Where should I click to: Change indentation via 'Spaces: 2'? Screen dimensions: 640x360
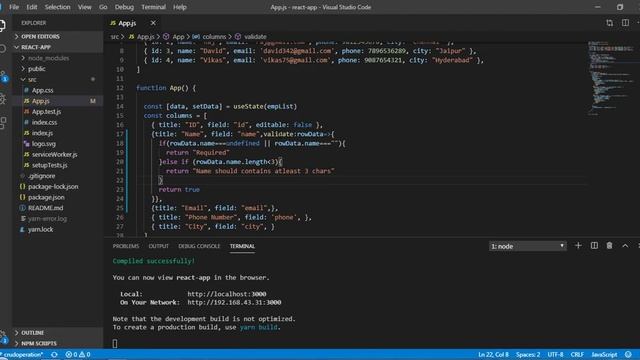528,355
